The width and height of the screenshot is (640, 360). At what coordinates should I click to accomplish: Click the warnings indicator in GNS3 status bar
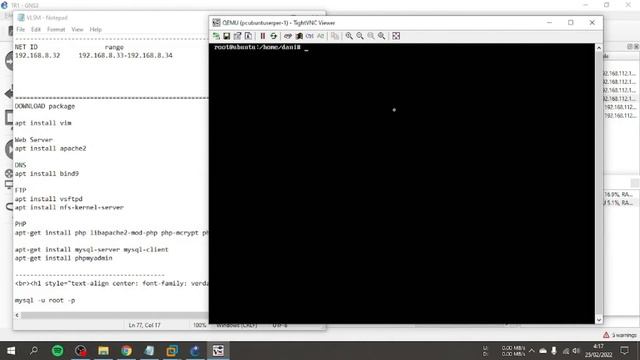coord(620,335)
